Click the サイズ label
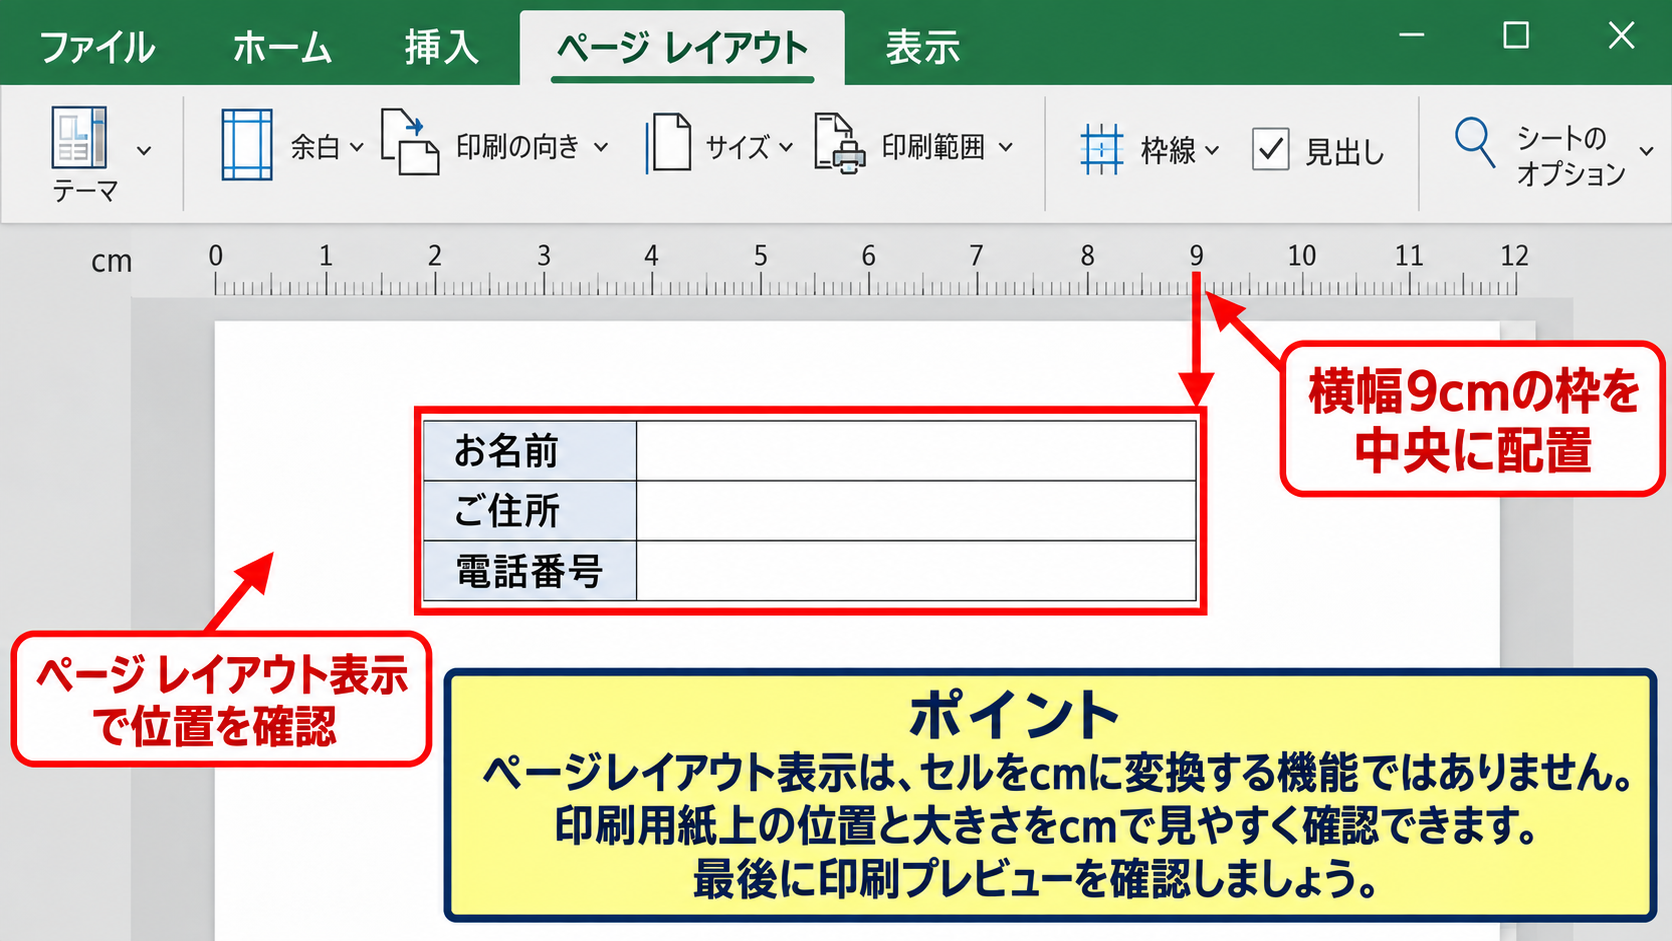The image size is (1672, 941). (x=738, y=148)
